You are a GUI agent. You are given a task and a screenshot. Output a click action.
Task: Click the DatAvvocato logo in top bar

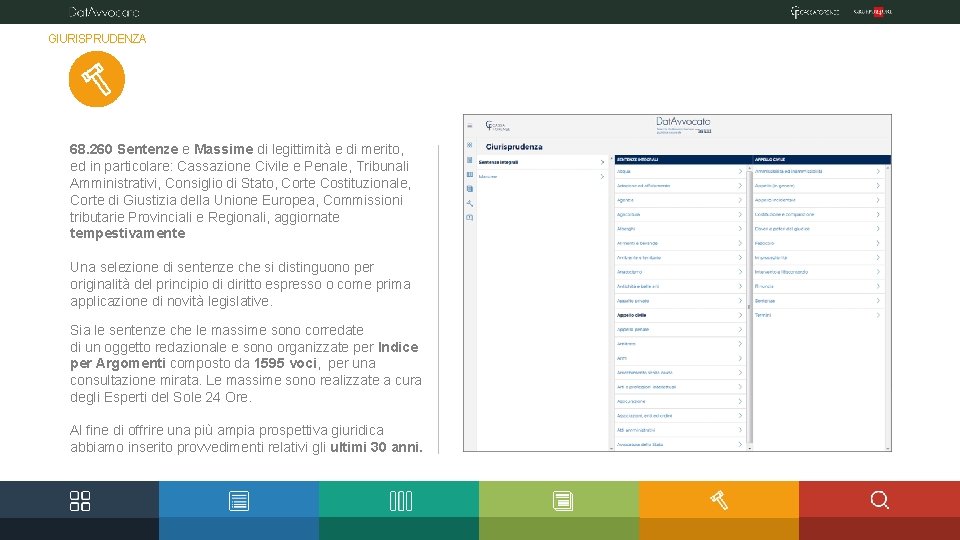click(105, 12)
